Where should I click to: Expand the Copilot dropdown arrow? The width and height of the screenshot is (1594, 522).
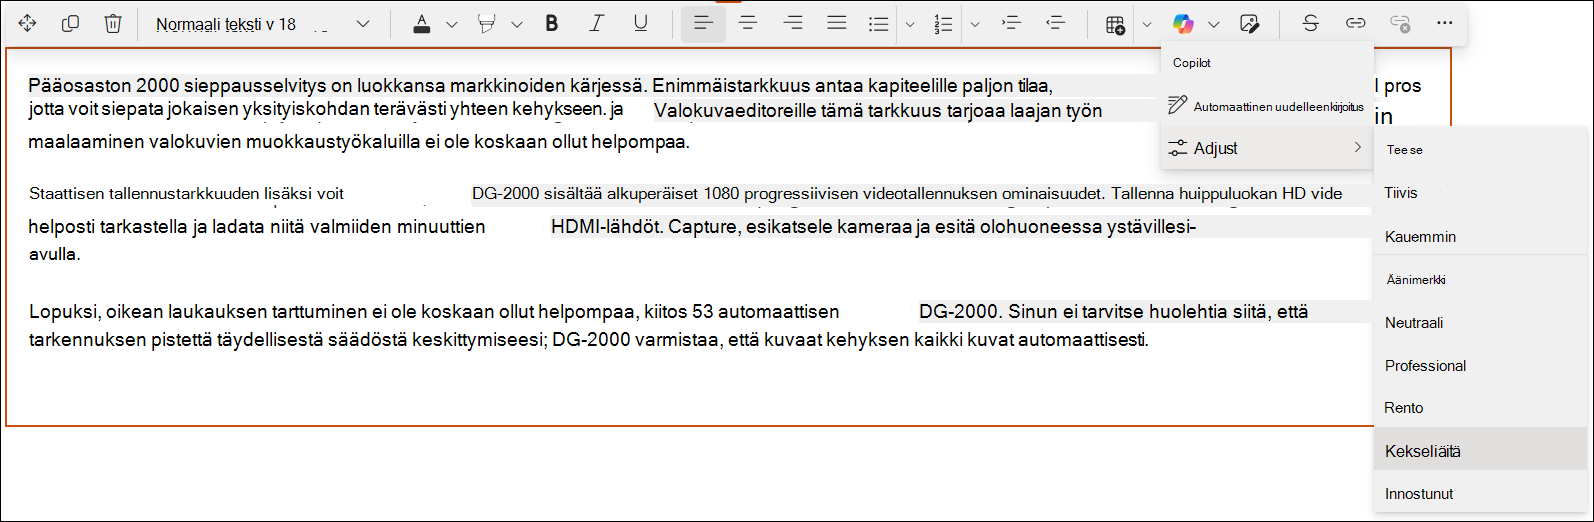pos(1213,24)
